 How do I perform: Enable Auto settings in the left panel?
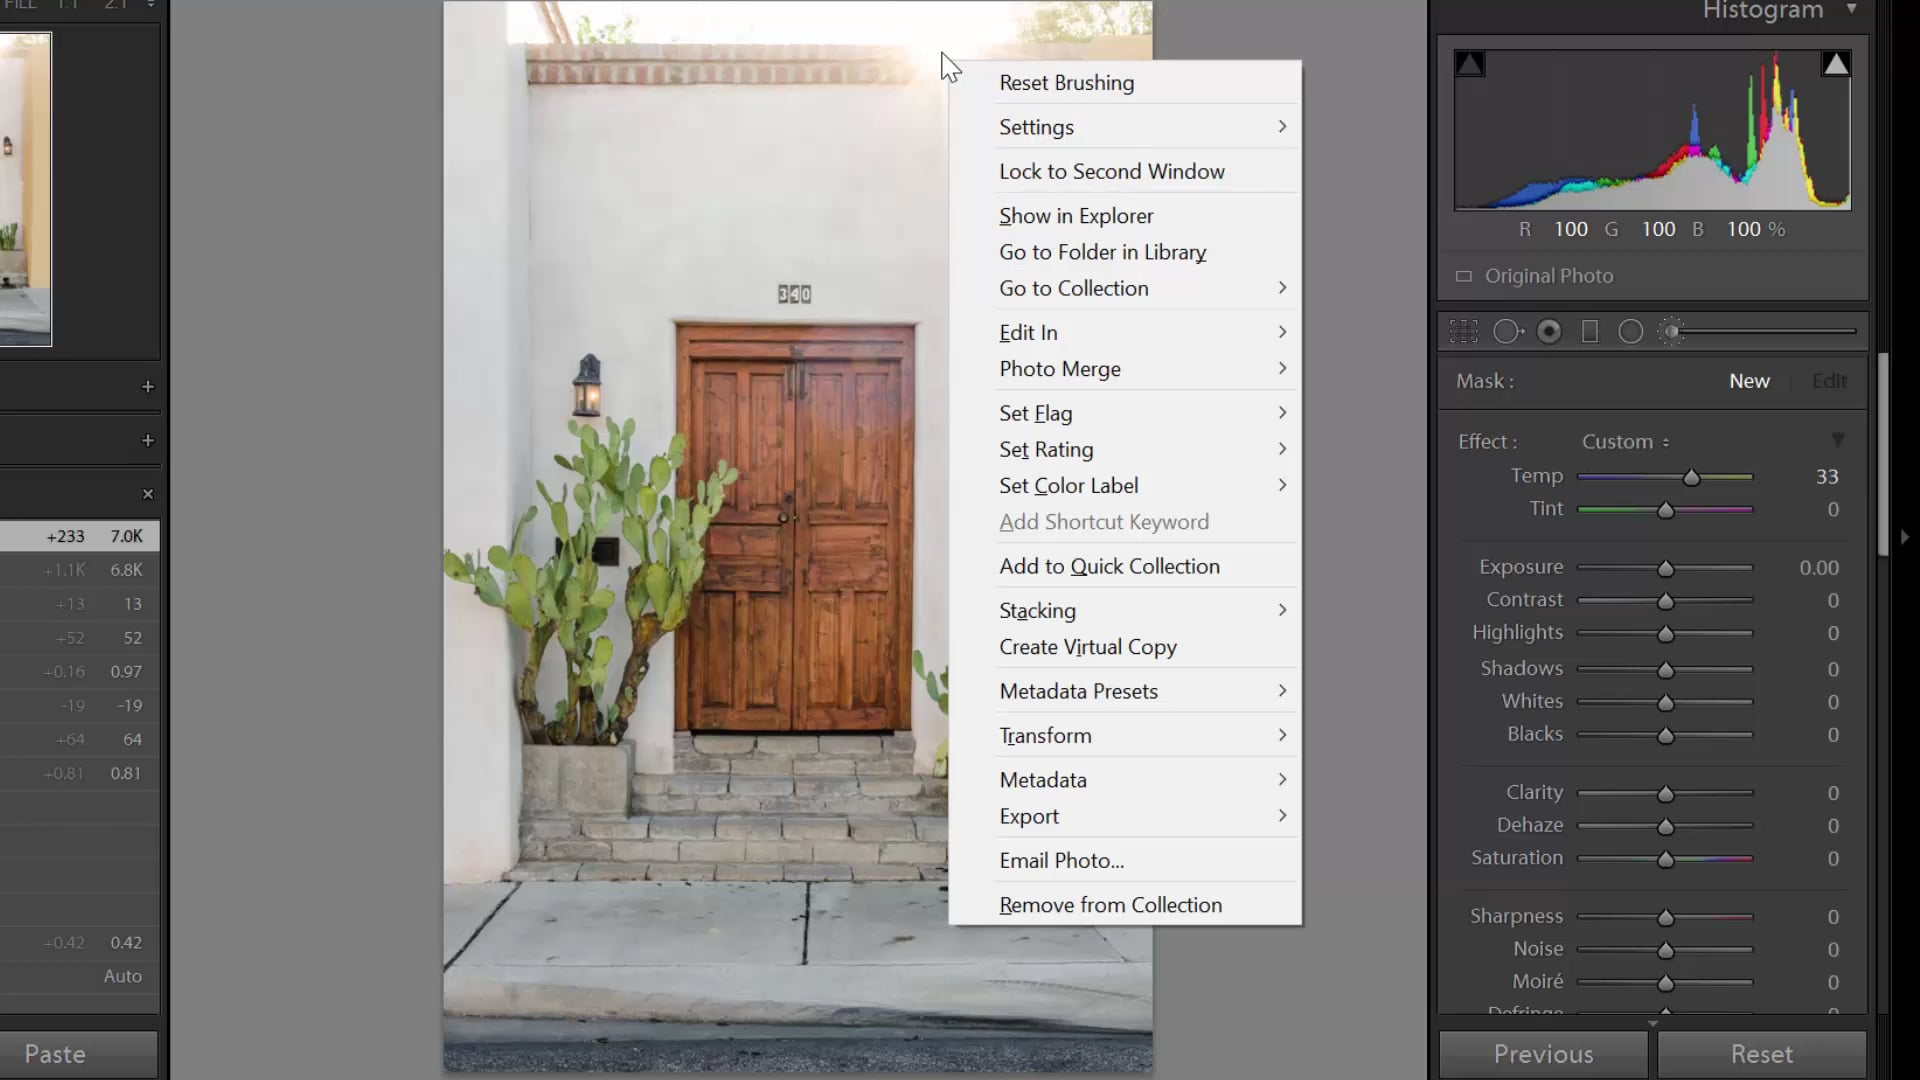[121, 976]
